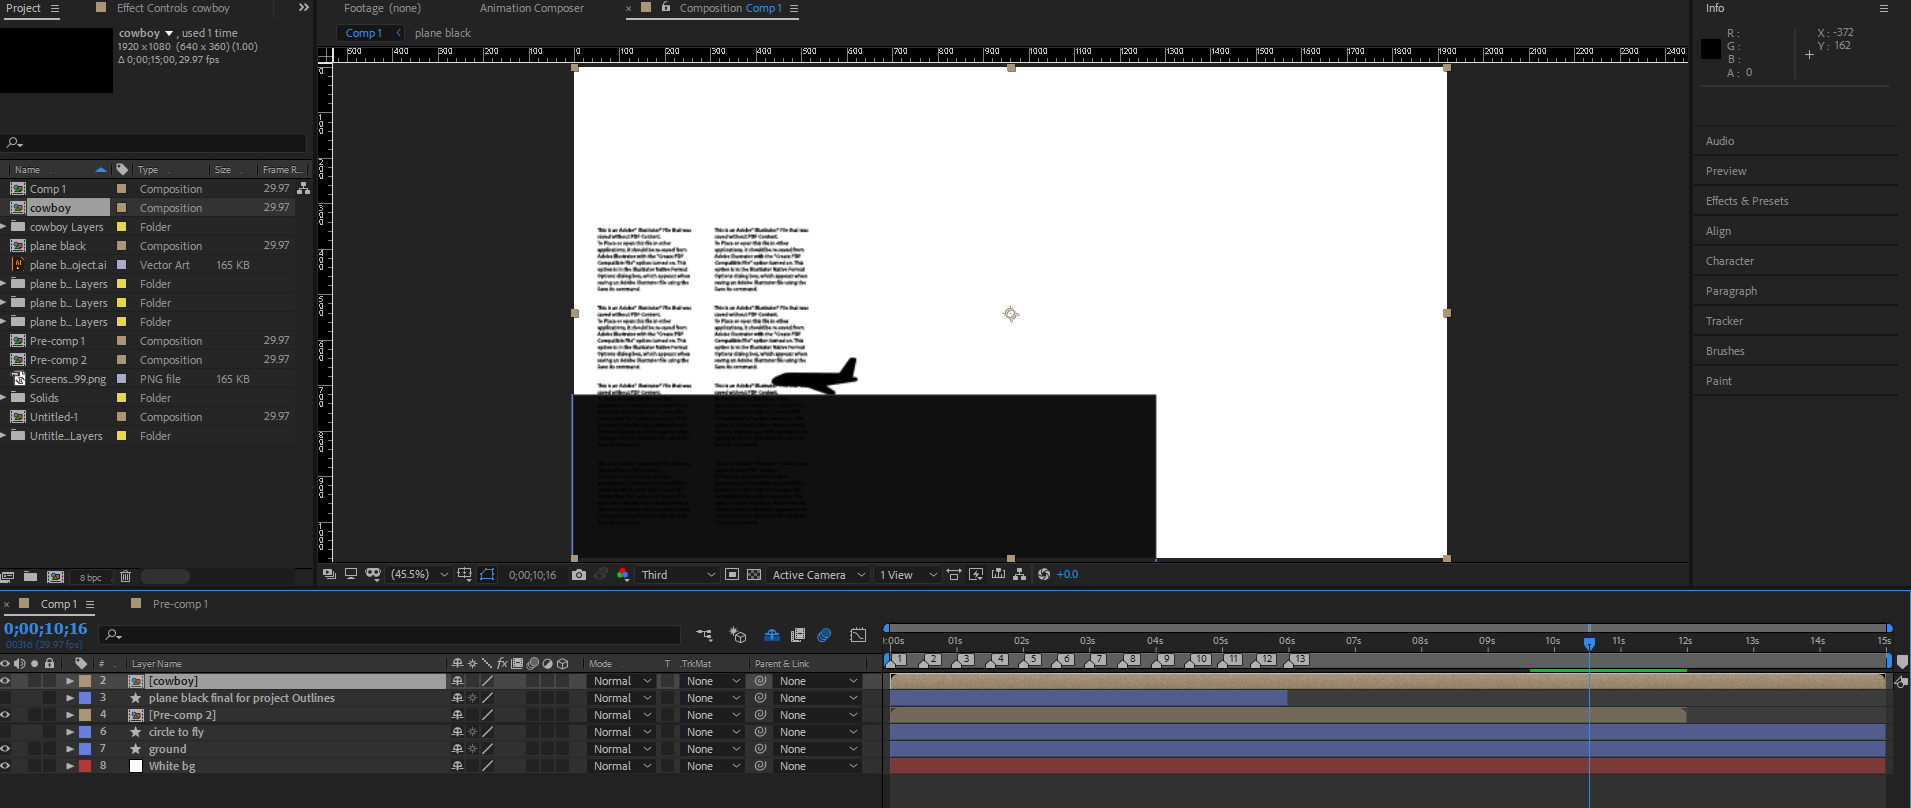Click the parent pick whip for cowboy layer
Image resolution: width=1911 pixels, height=808 pixels.
click(760, 681)
